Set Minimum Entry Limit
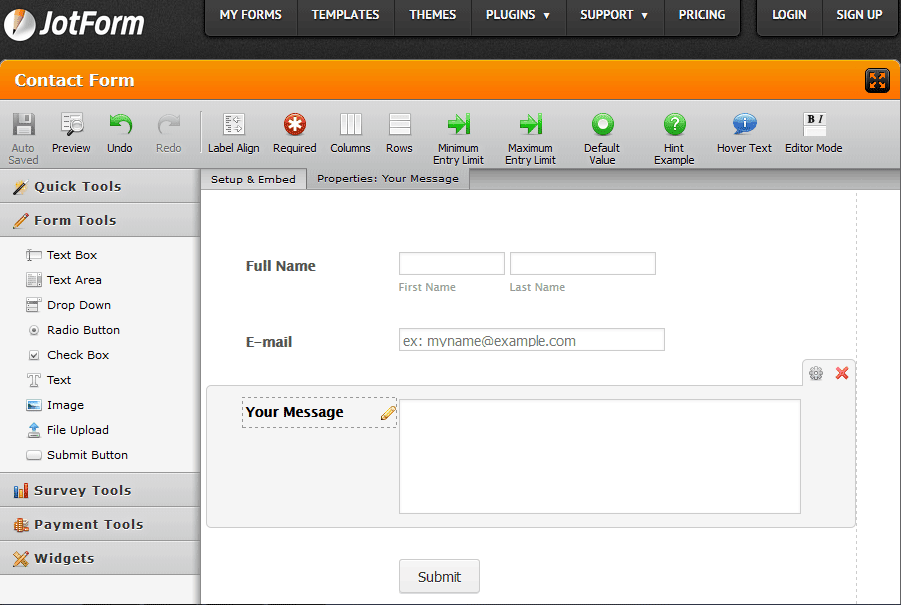901x605 pixels. click(x=458, y=139)
